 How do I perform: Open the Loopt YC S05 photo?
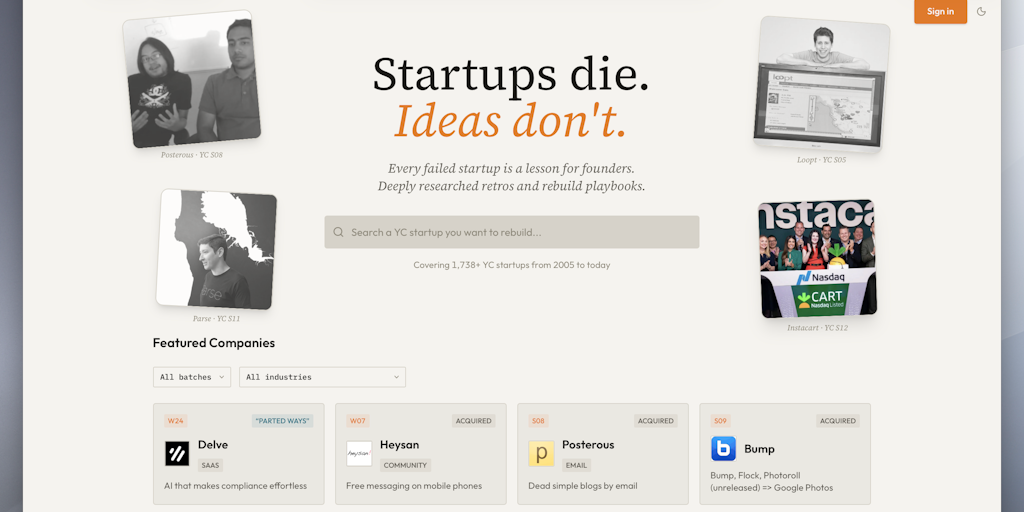[822, 84]
